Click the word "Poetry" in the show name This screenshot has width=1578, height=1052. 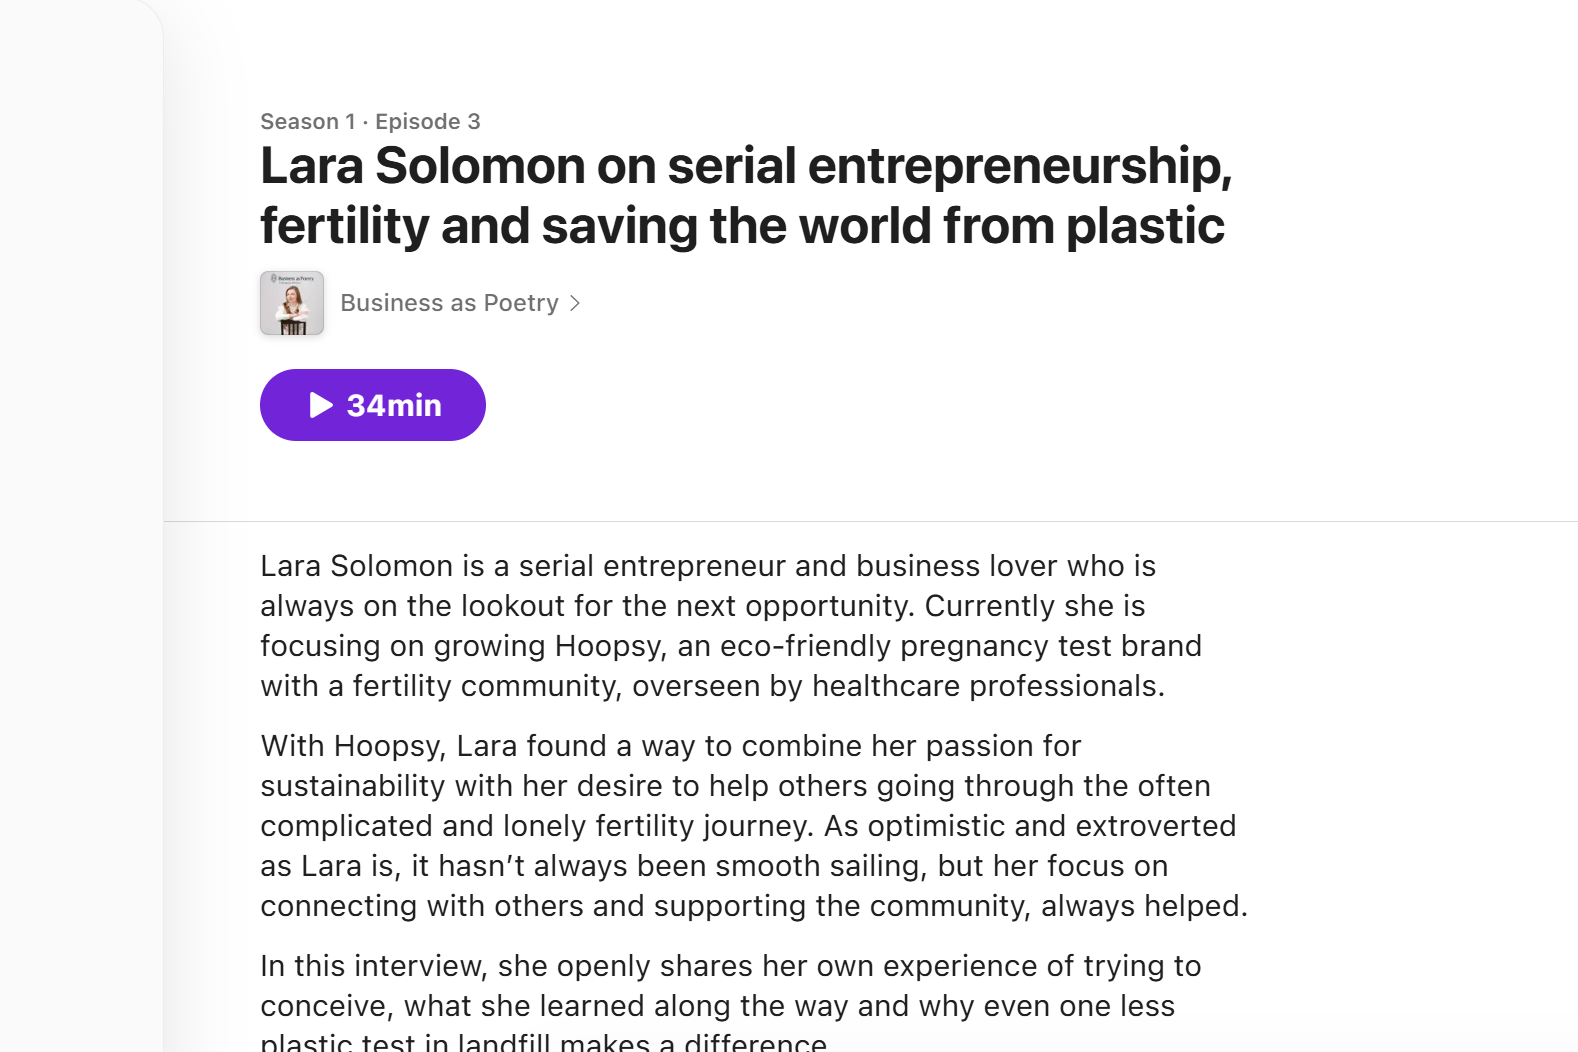(x=521, y=303)
